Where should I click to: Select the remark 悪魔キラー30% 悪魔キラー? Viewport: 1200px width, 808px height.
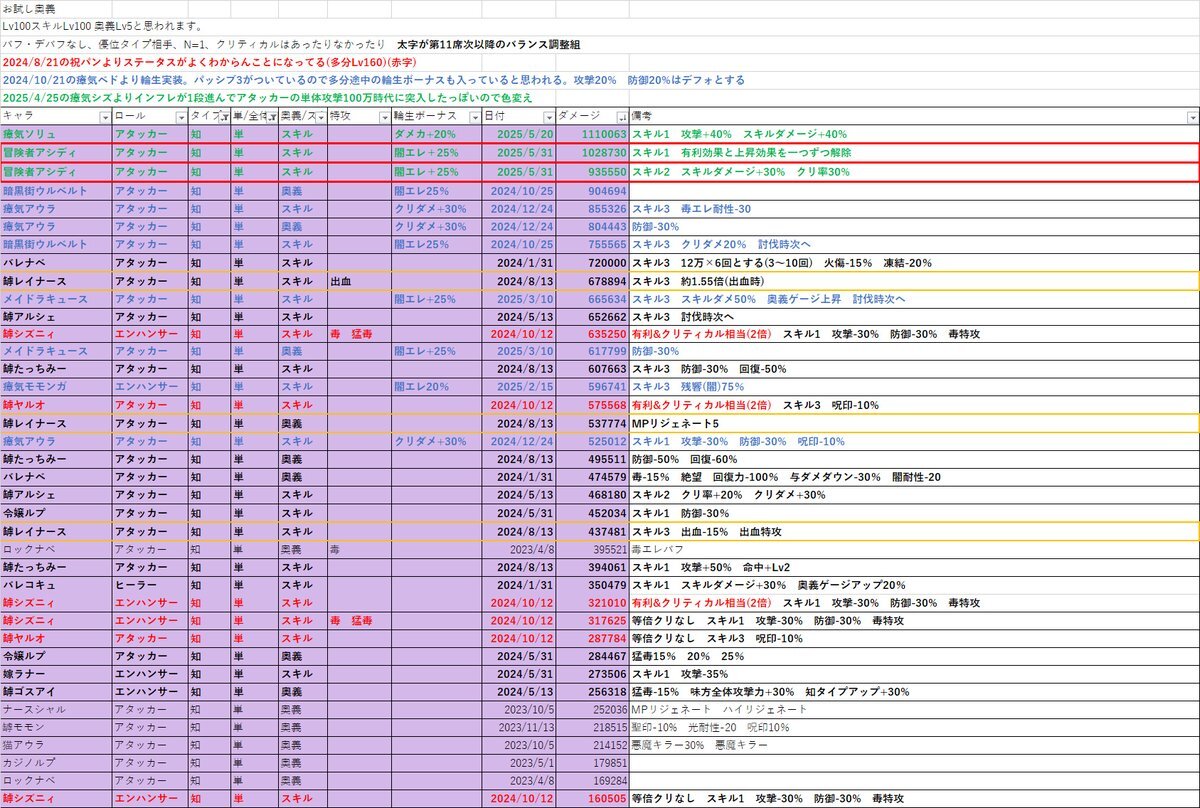point(700,746)
